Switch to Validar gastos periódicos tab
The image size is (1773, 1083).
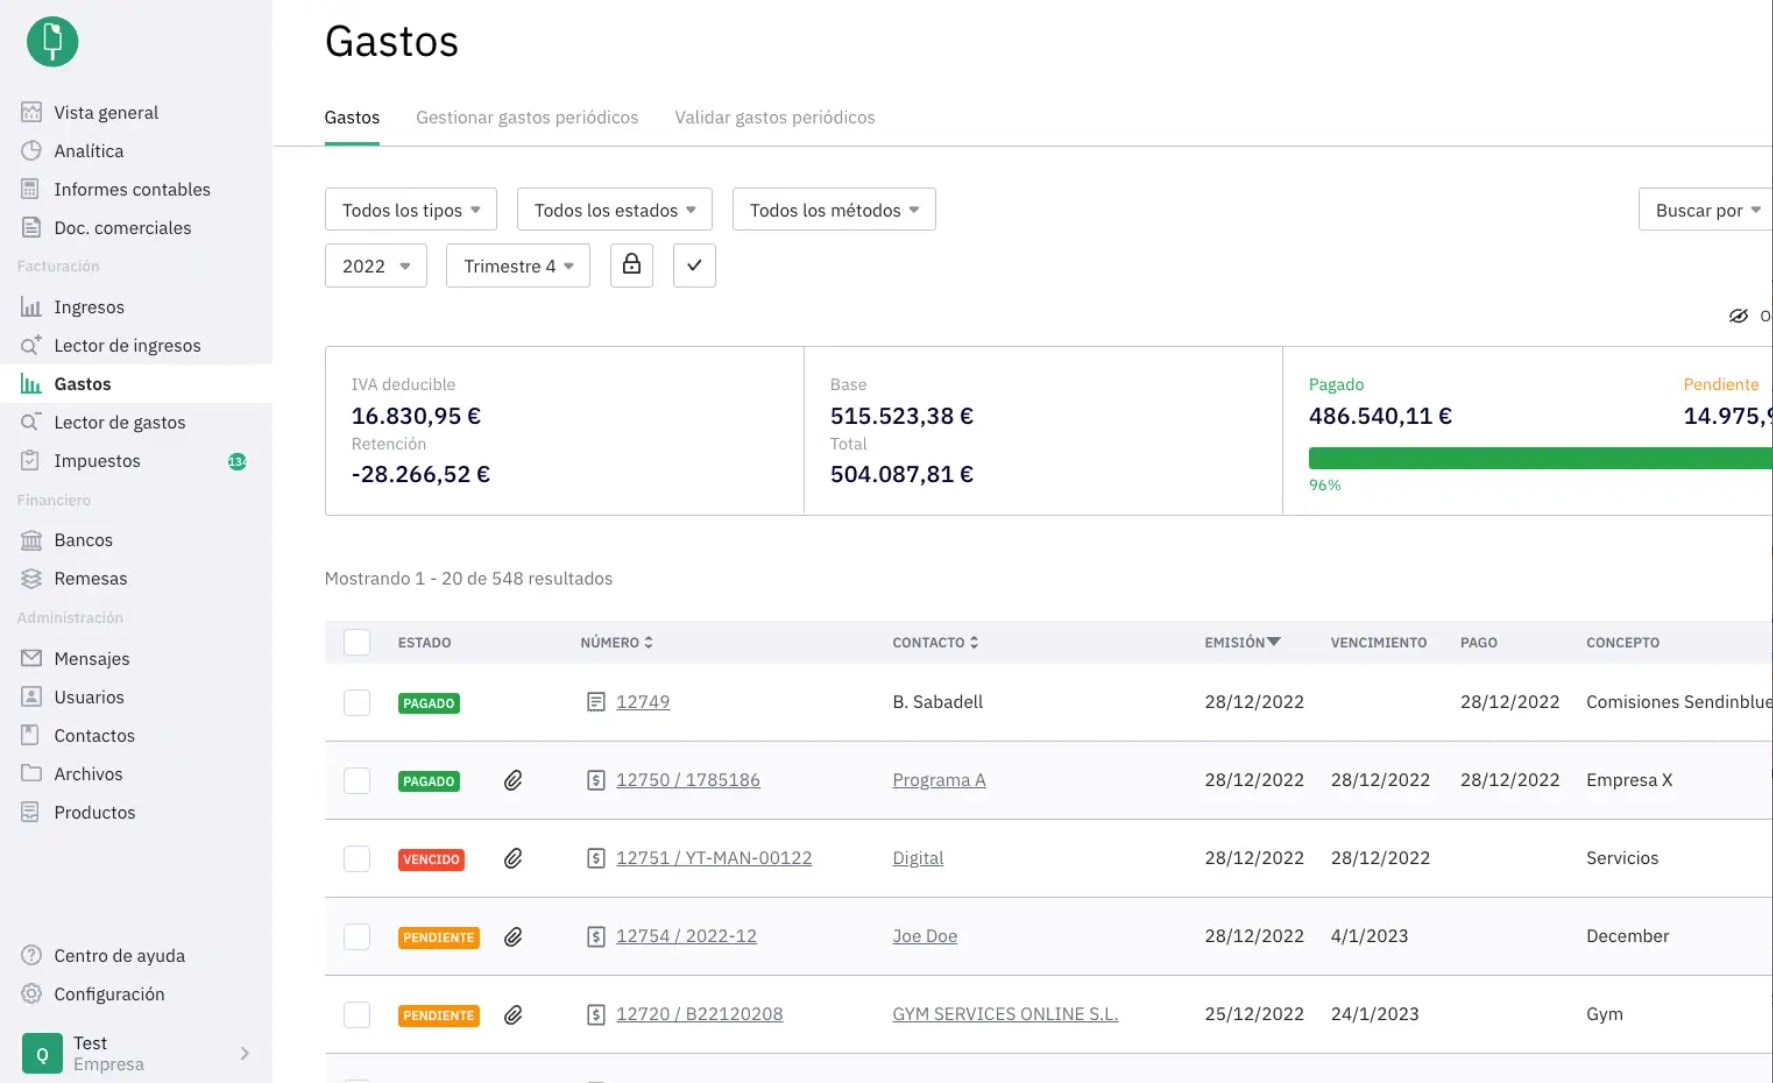point(775,117)
